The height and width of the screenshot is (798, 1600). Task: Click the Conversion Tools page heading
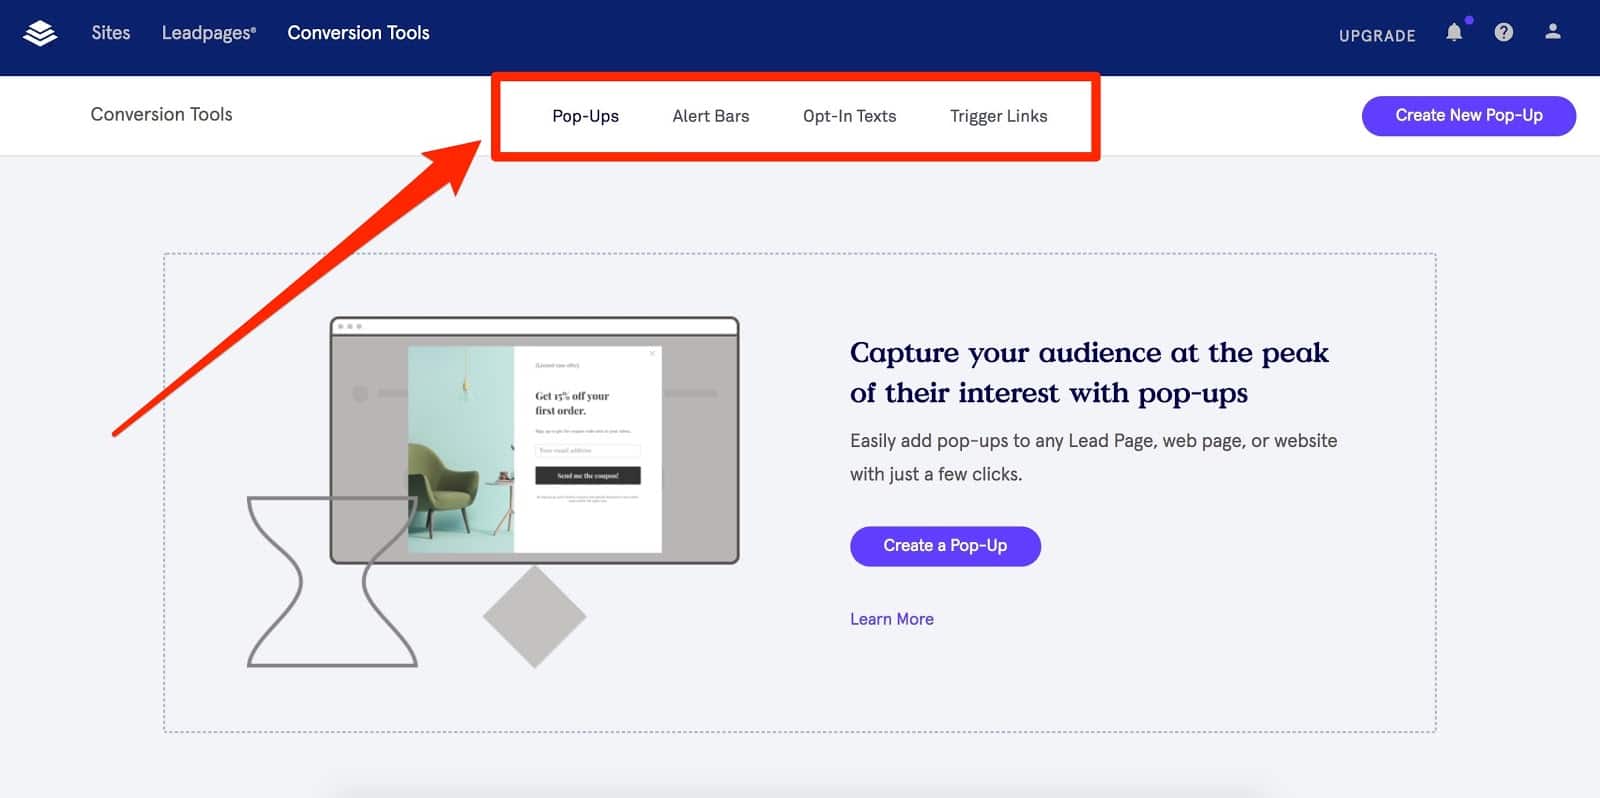161,114
